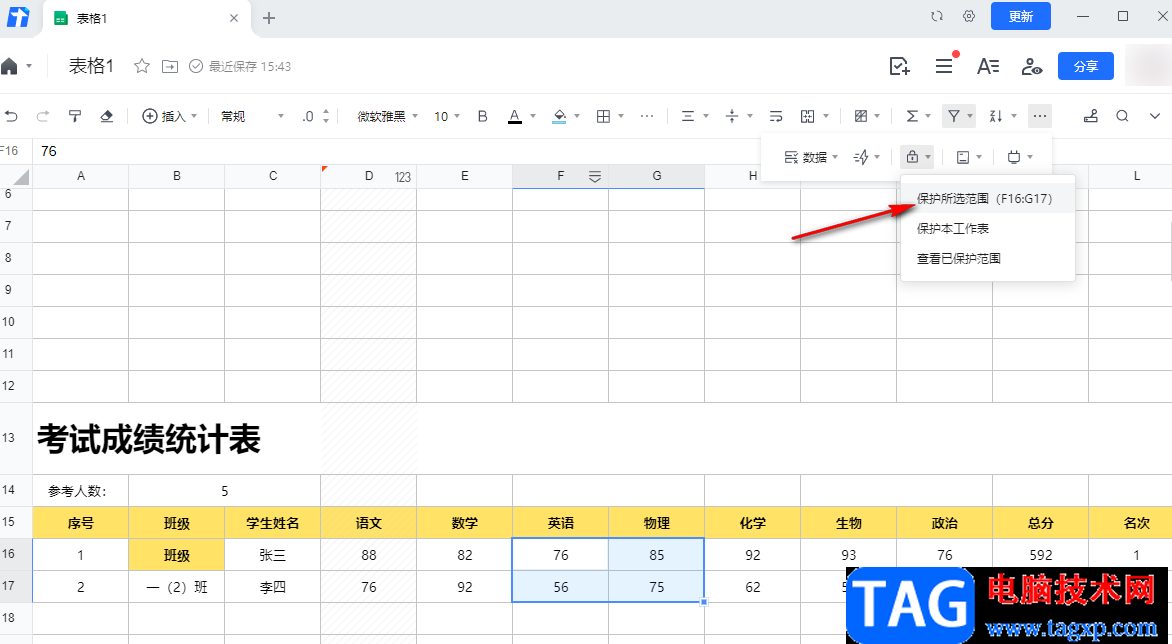Open the hamburger menu with red dot
Screen dimensions: 1172x644
click(x=944, y=66)
